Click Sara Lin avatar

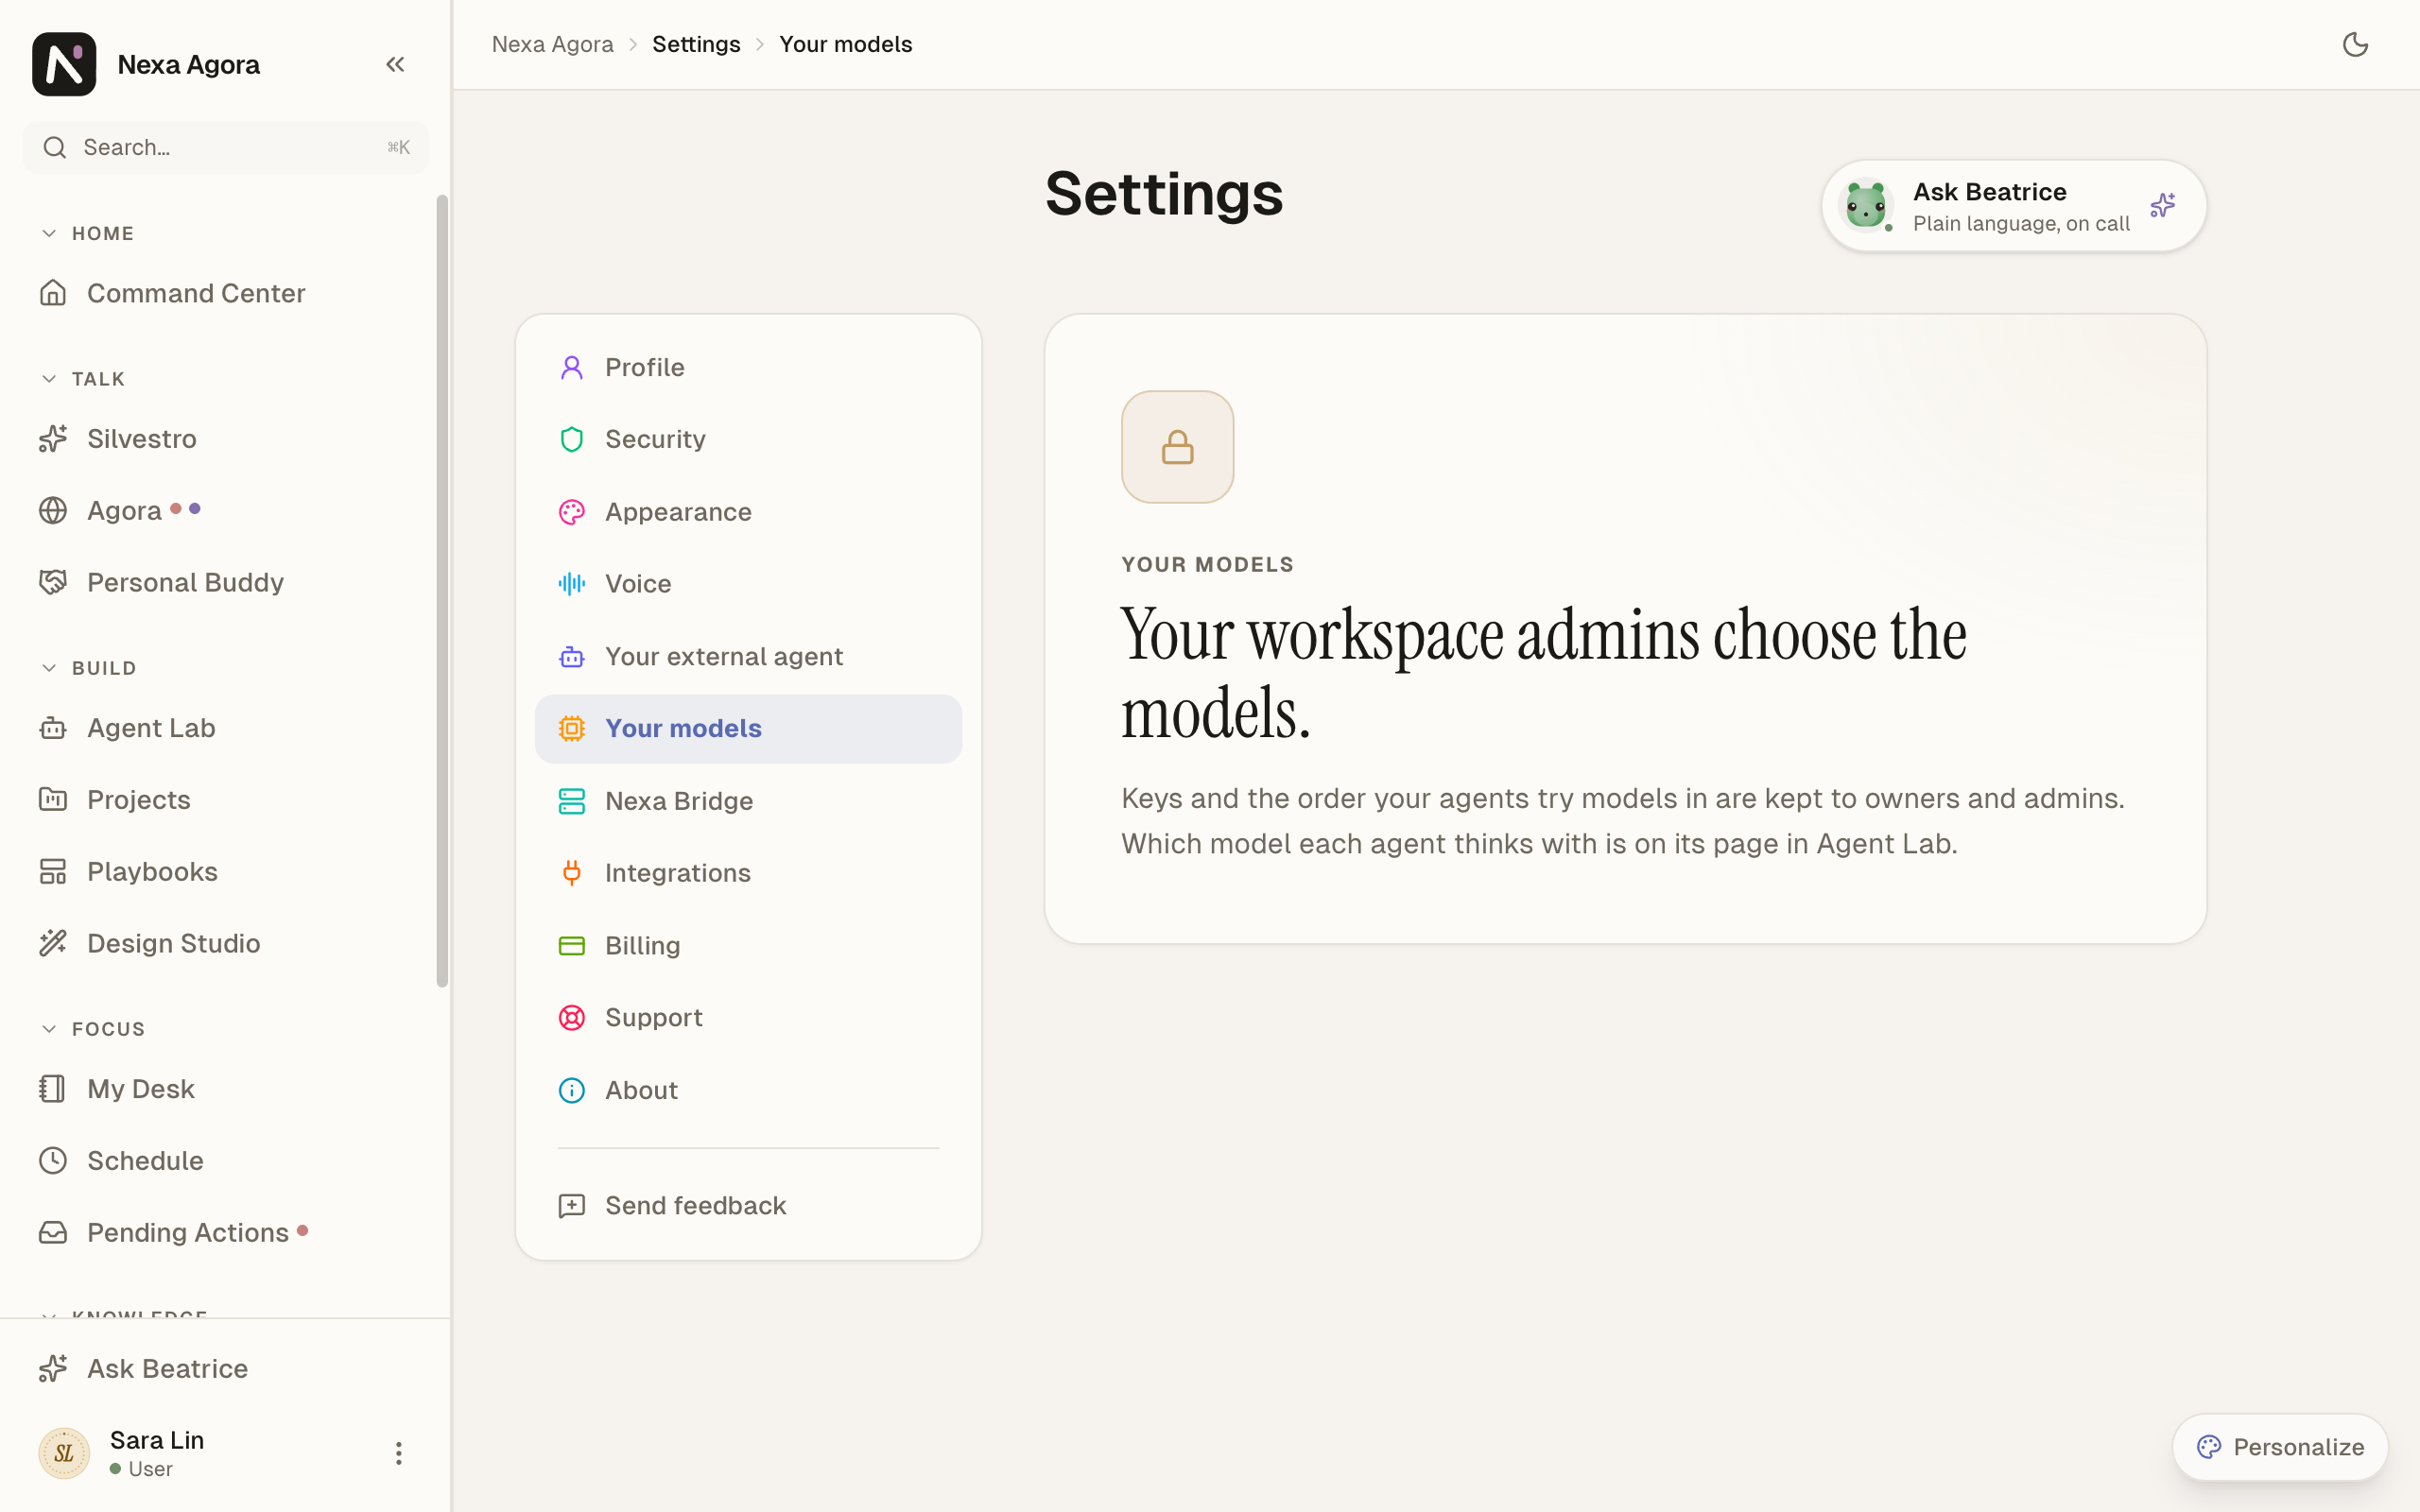[64, 1453]
